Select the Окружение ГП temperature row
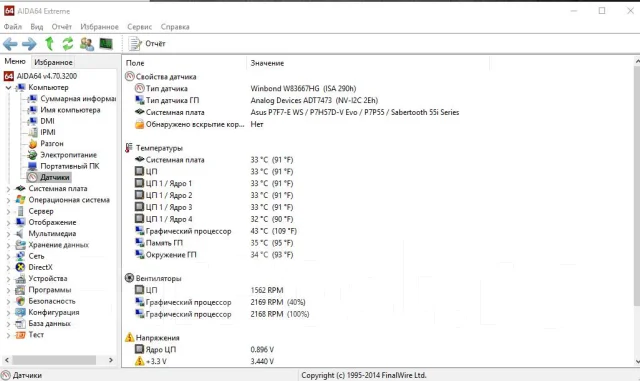This screenshot has height=381, width=640. click(x=378, y=255)
